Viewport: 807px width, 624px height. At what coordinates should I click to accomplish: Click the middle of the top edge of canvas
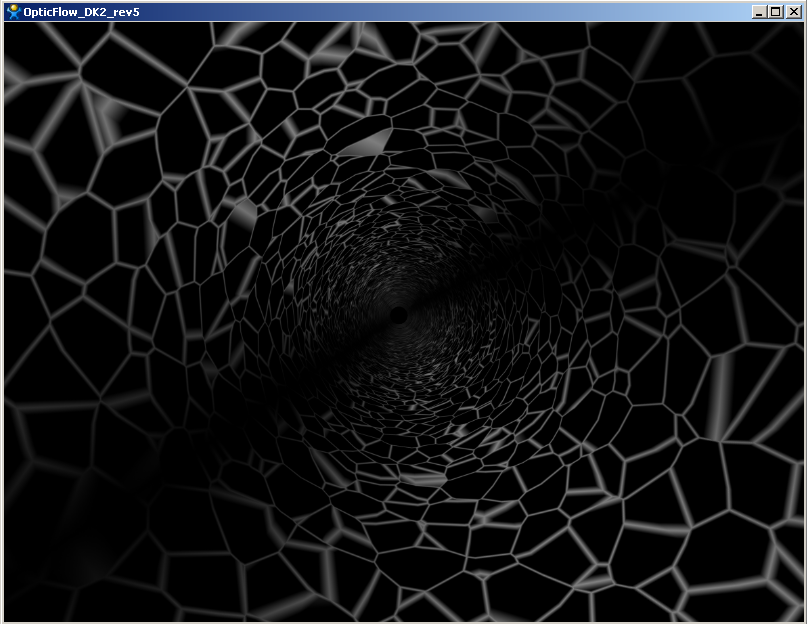[403, 26]
